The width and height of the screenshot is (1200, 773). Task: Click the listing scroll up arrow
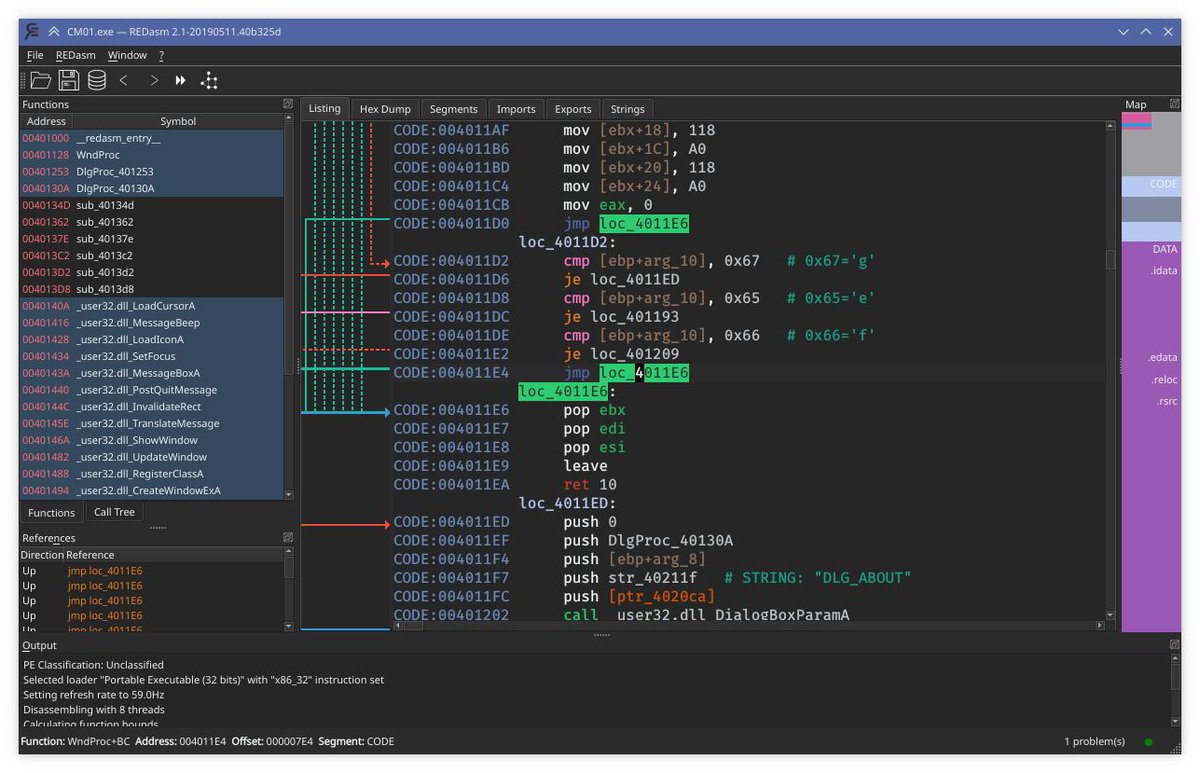(x=1109, y=126)
